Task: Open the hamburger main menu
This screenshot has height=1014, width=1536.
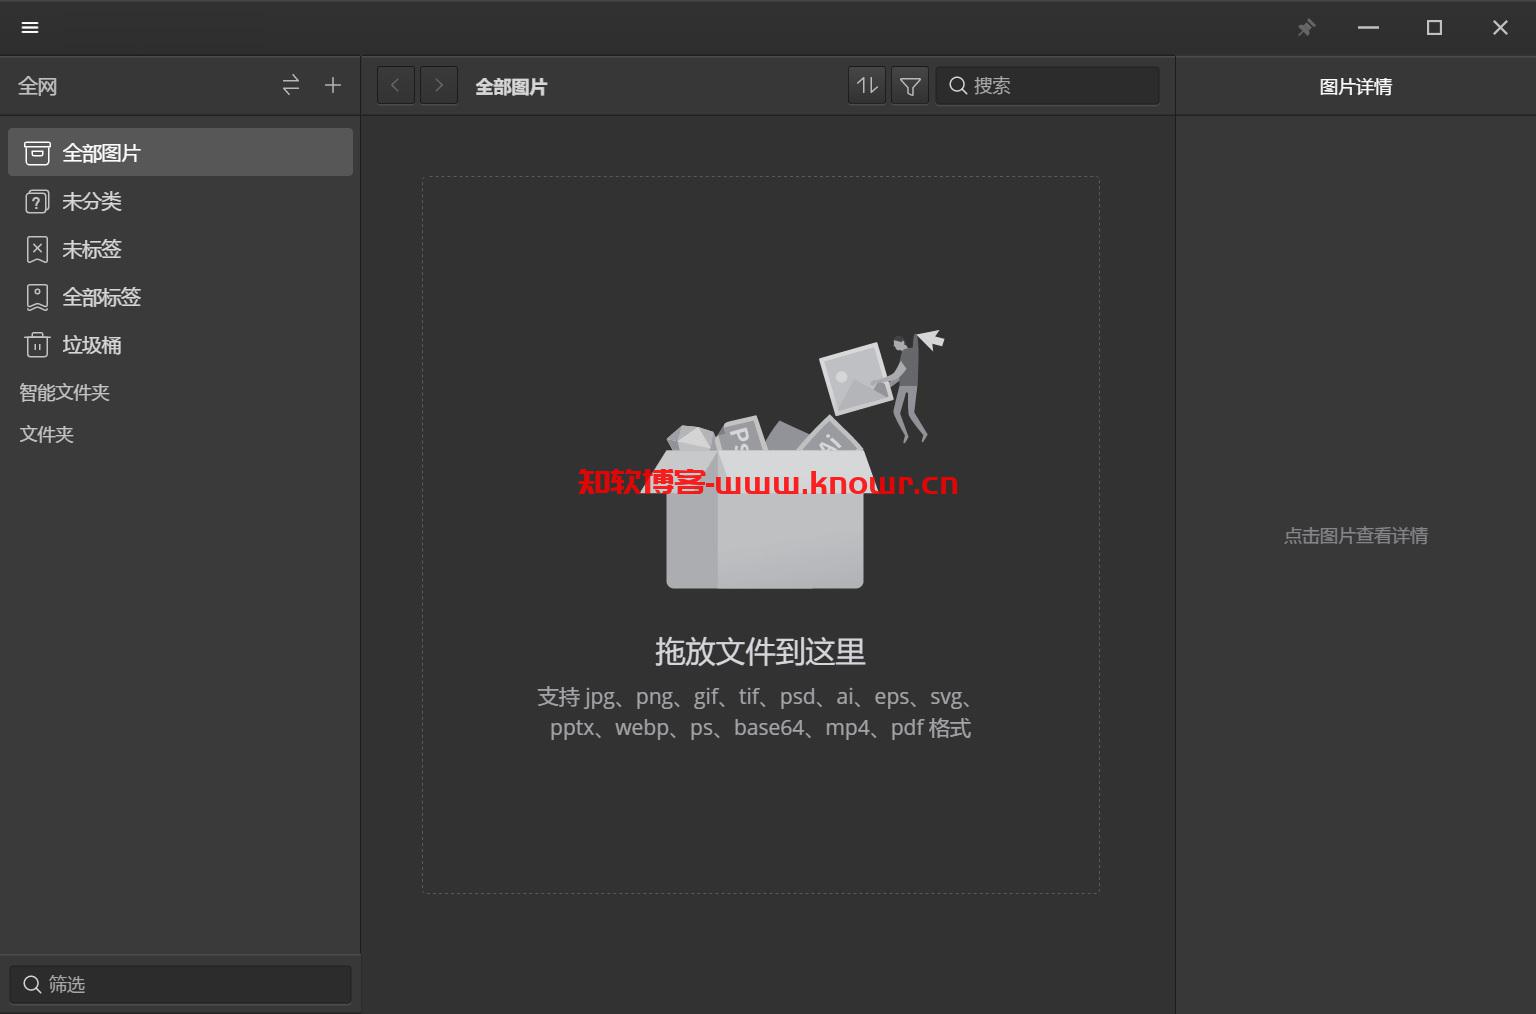Action: click(x=30, y=28)
